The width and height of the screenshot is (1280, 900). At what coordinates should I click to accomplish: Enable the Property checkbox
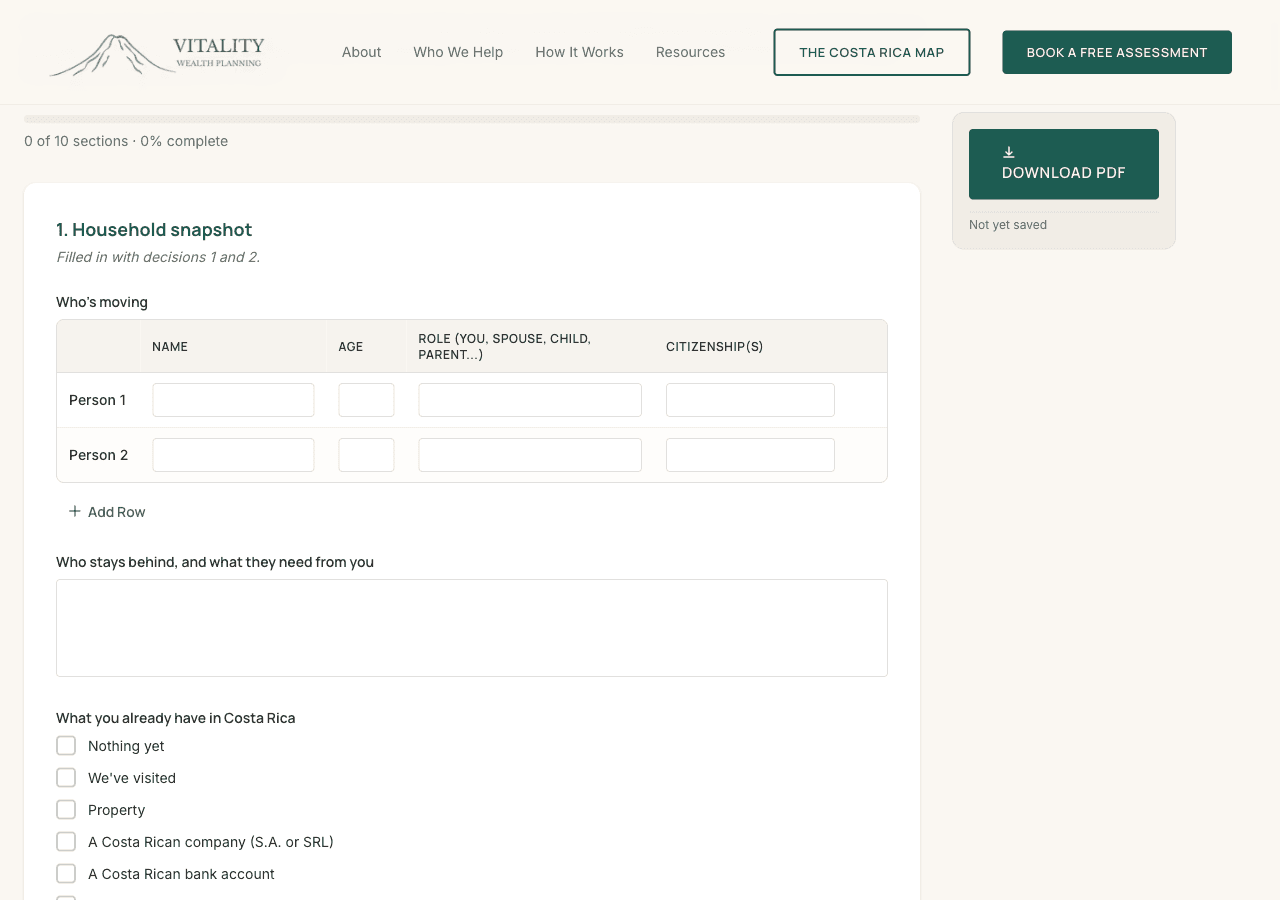(66, 810)
